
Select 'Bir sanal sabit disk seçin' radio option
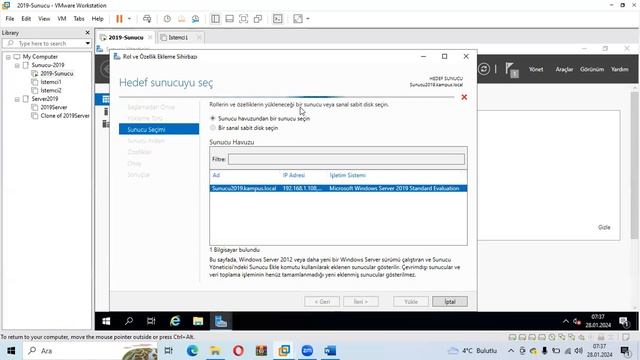tap(213, 128)
